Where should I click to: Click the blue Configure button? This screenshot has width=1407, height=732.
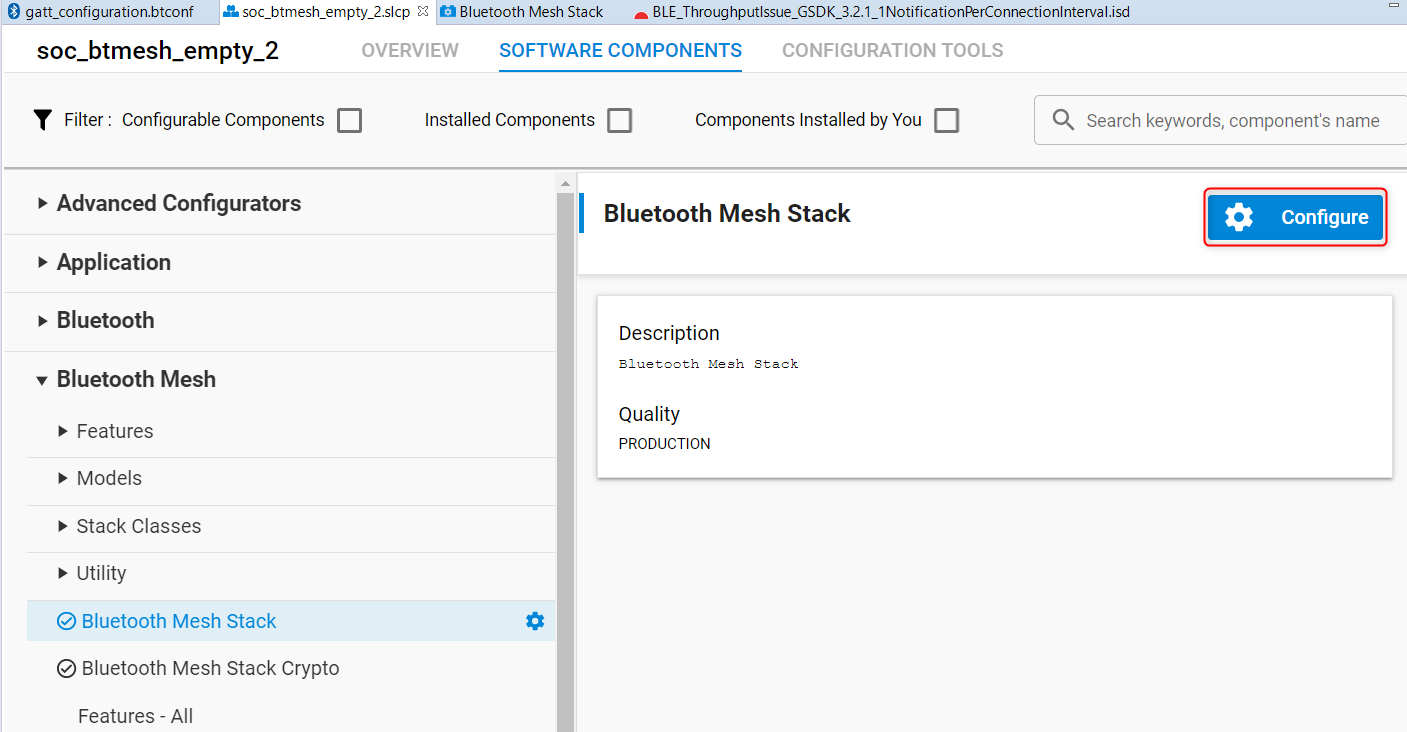pos(1295,217)
